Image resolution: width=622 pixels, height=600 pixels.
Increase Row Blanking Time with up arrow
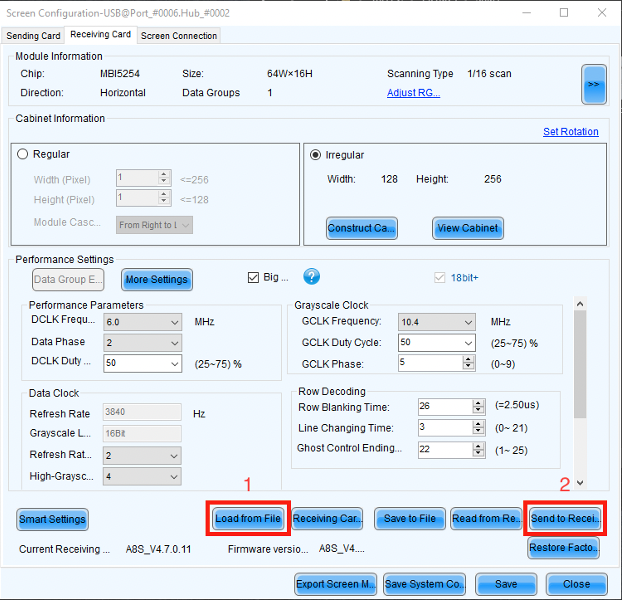(x=478, y=403)
